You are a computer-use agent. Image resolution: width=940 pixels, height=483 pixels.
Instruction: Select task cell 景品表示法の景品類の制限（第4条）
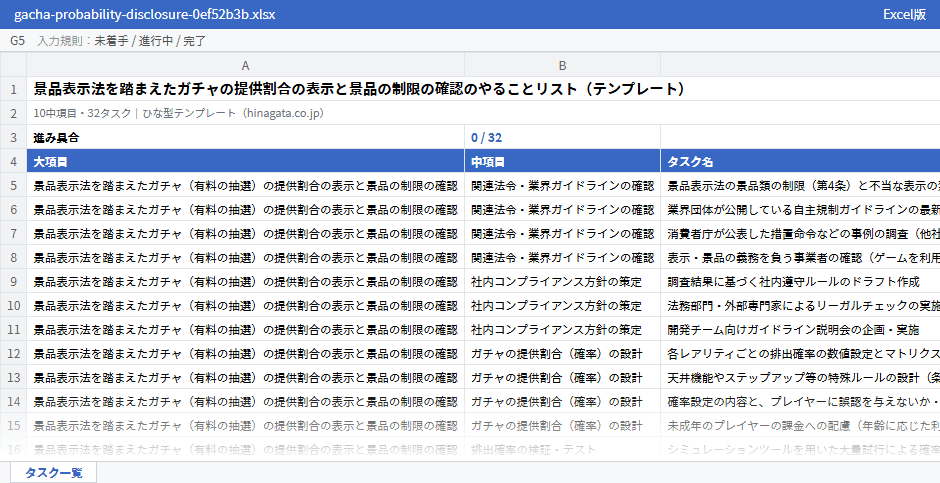click(x=800, y=186)
